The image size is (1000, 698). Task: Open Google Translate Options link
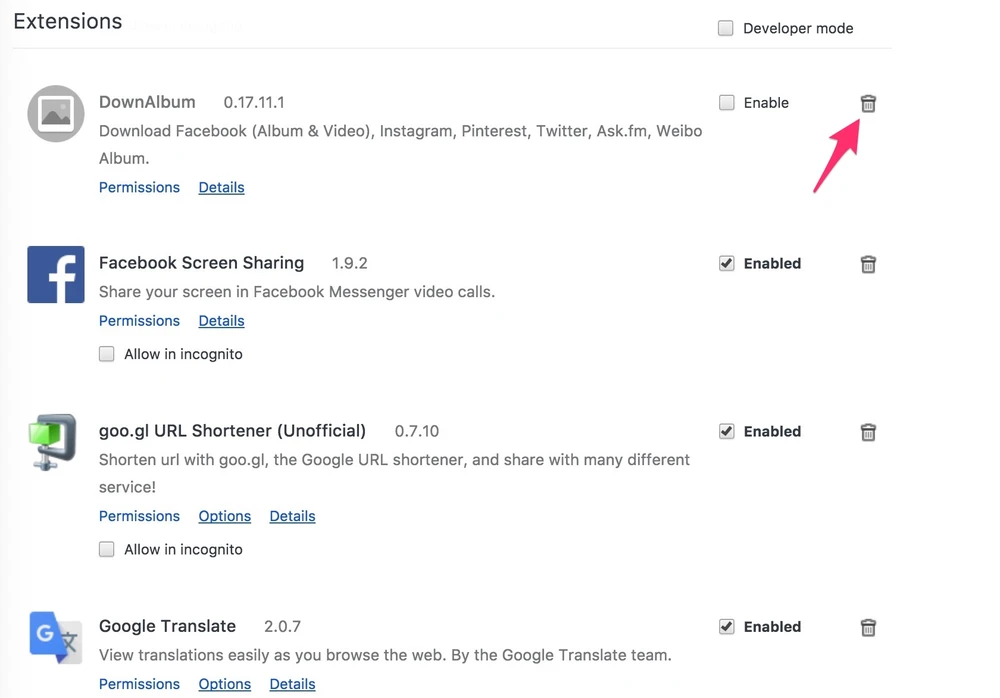pos(224,684)
